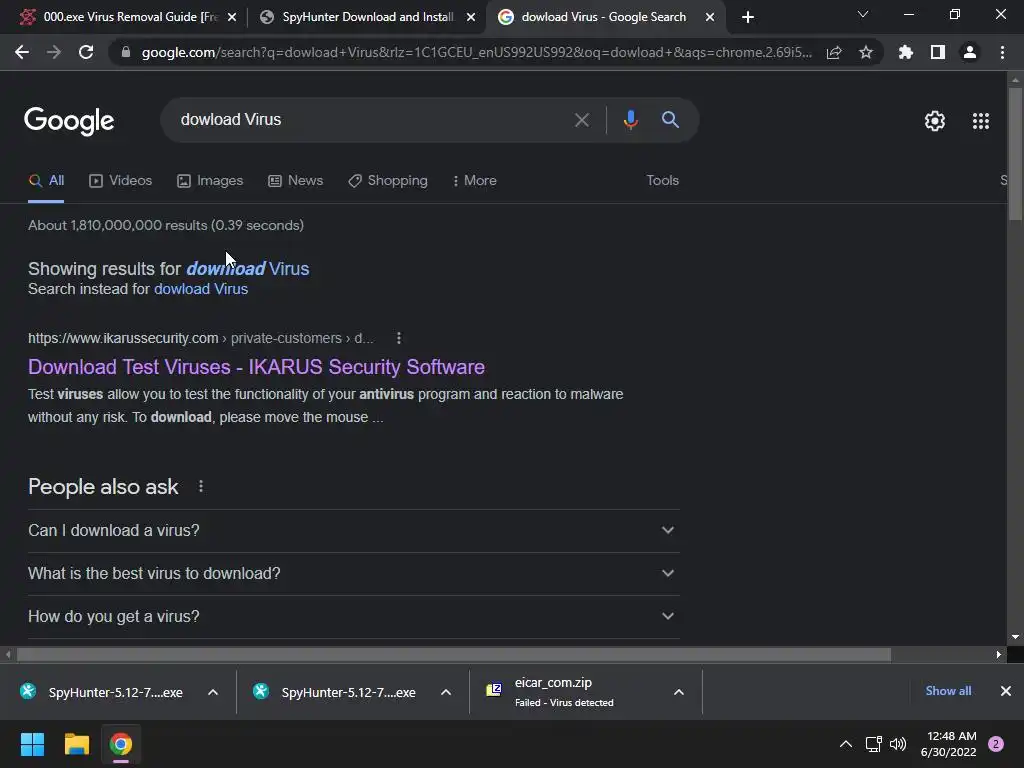Close the dowload Virus Google Search tab
1024x768 pixels.
tap(710, 17)
